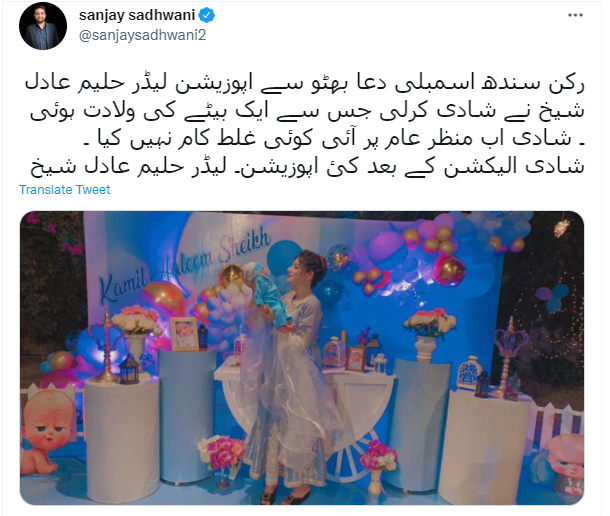Open the attached party photo
The width and height of the screenshot is (610, 516).
click(x=302, y=358)
